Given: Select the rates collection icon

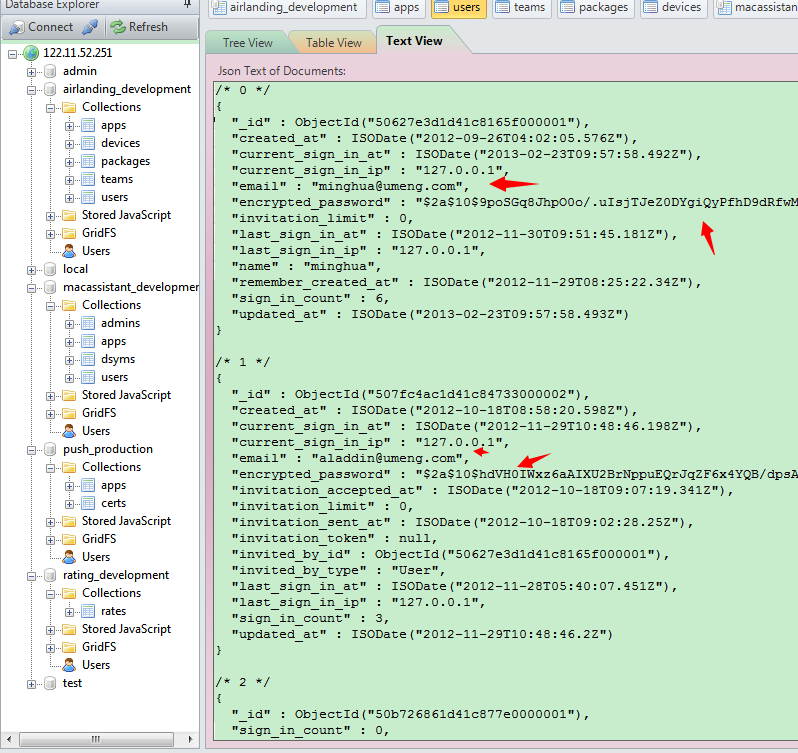Looking at the screenshot, I should pos(88,612).
